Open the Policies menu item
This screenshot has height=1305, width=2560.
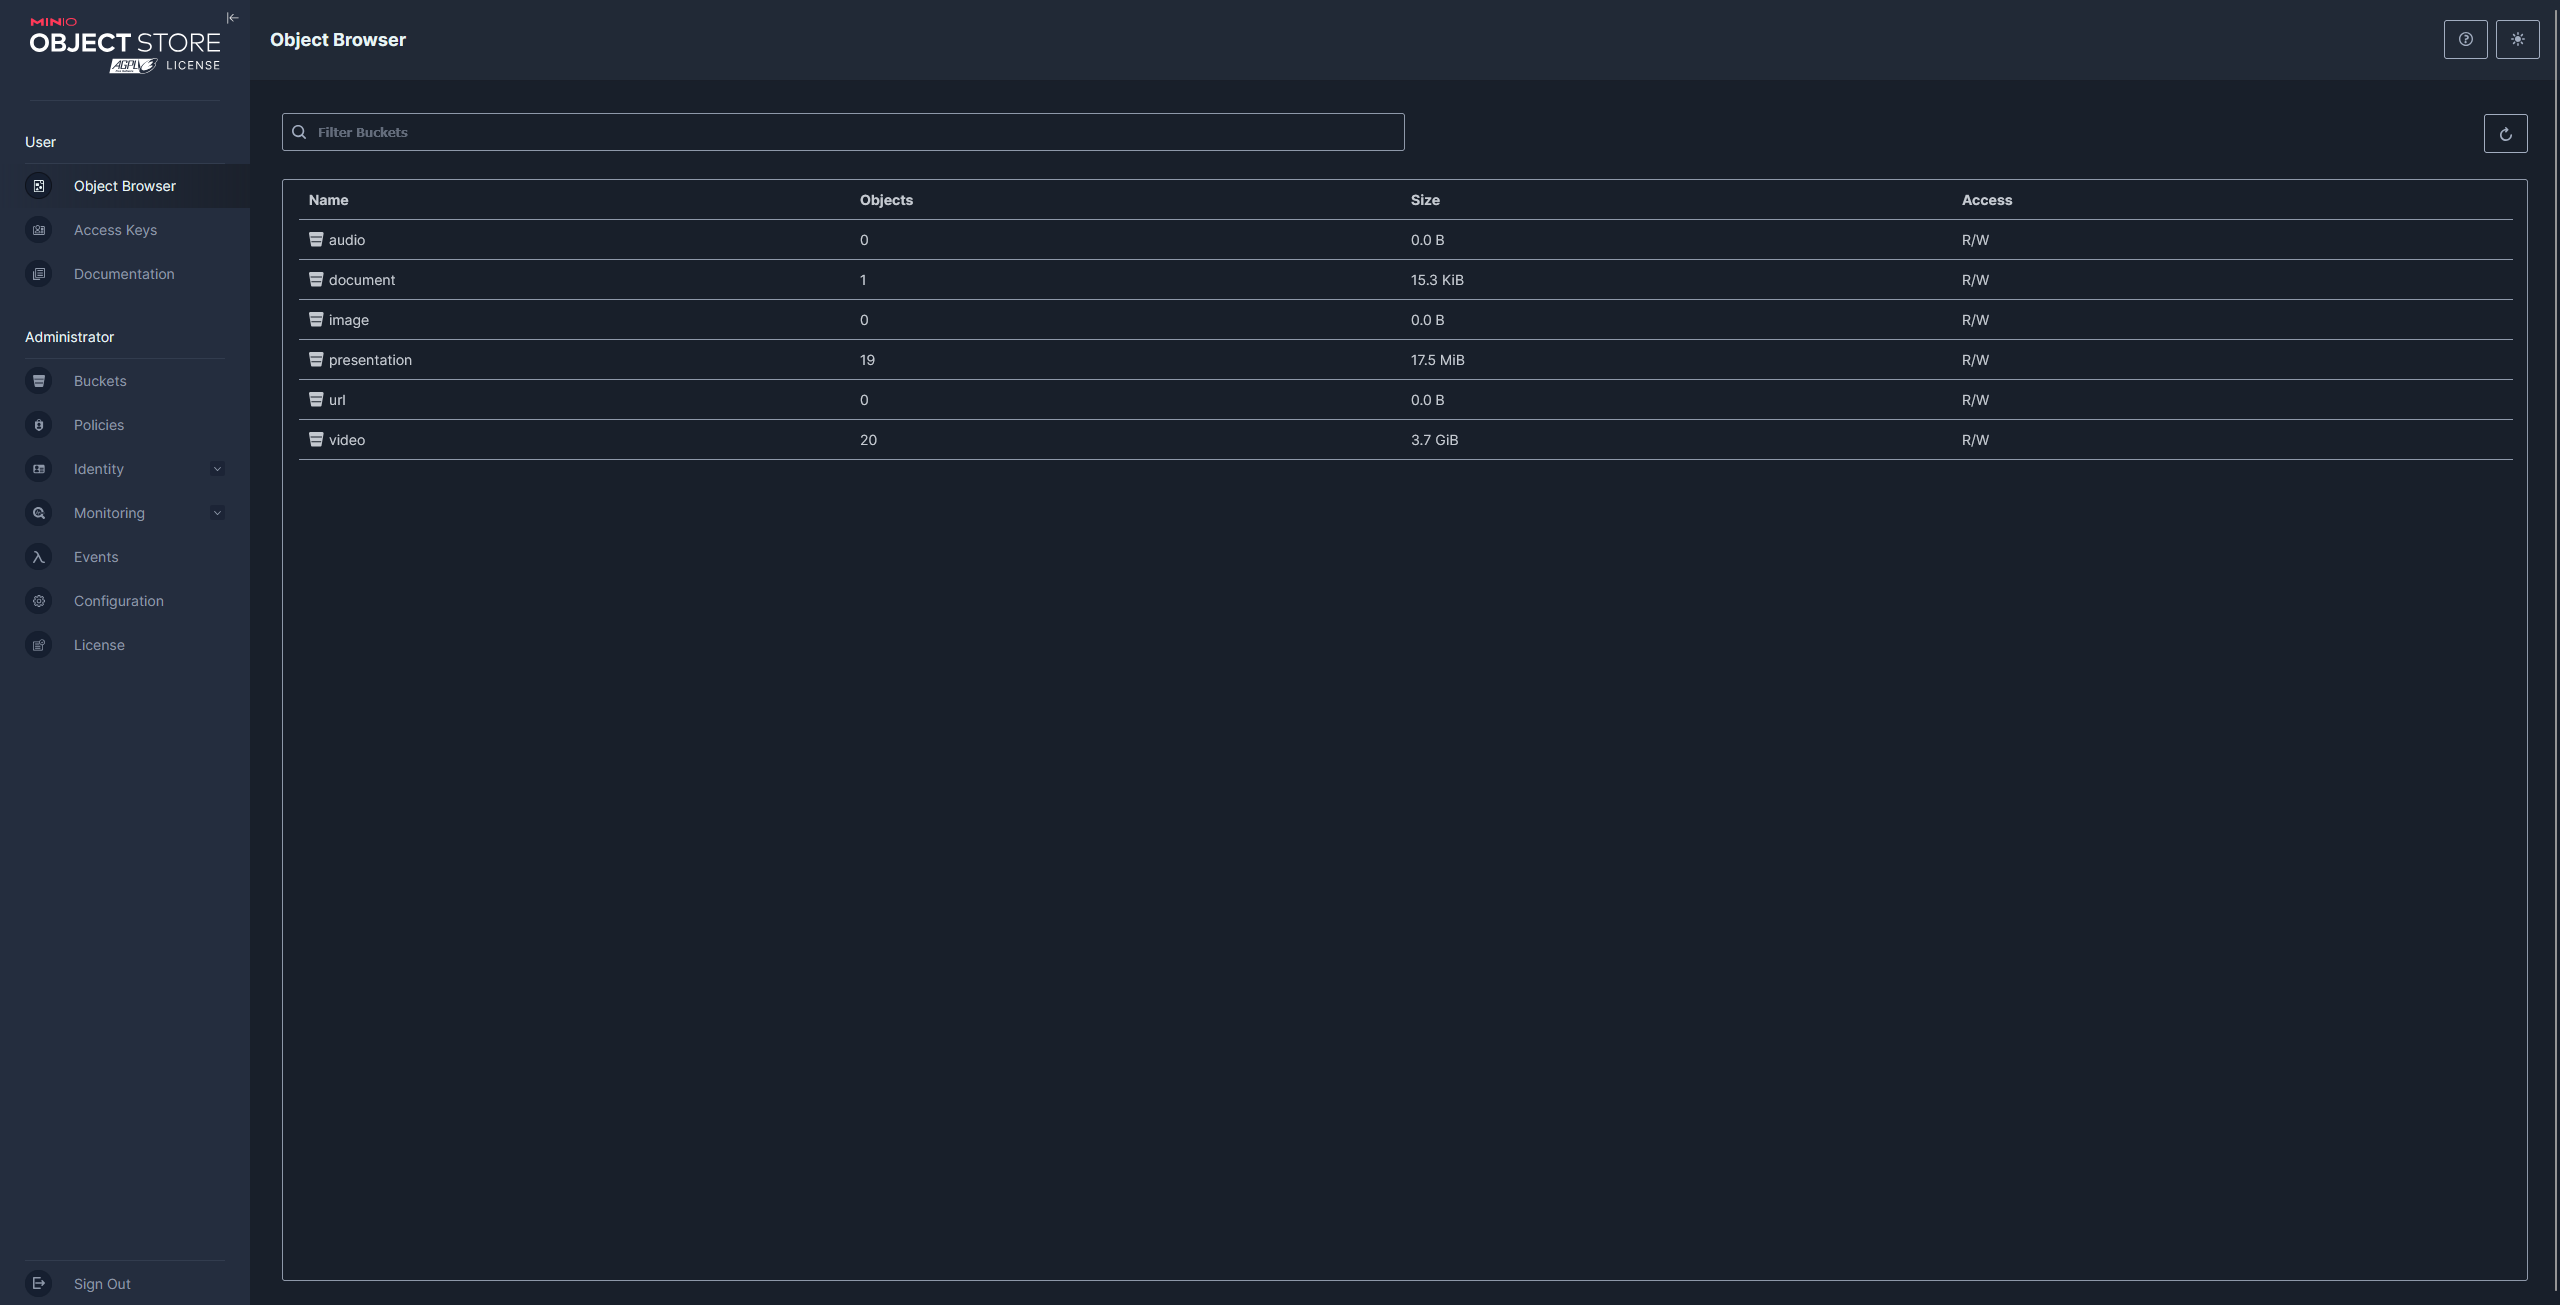pos(125,425)
